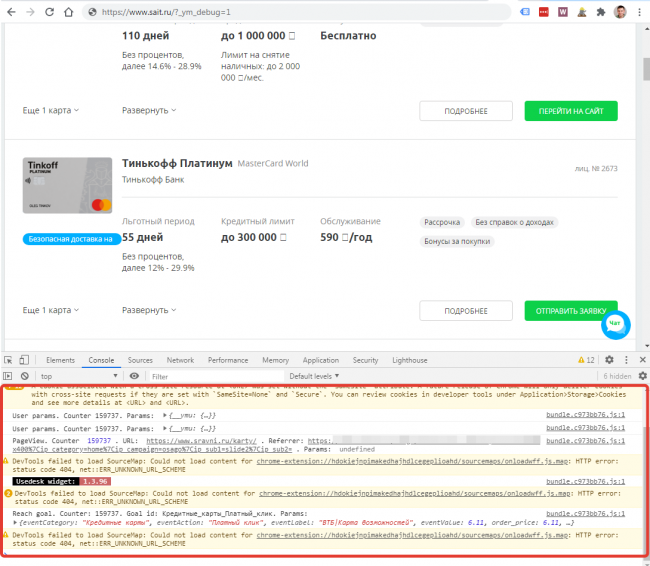Open the DevTools settings gear
Image resolution: width=650 pixels, height=566 pixels.
[x=607, y=360]
